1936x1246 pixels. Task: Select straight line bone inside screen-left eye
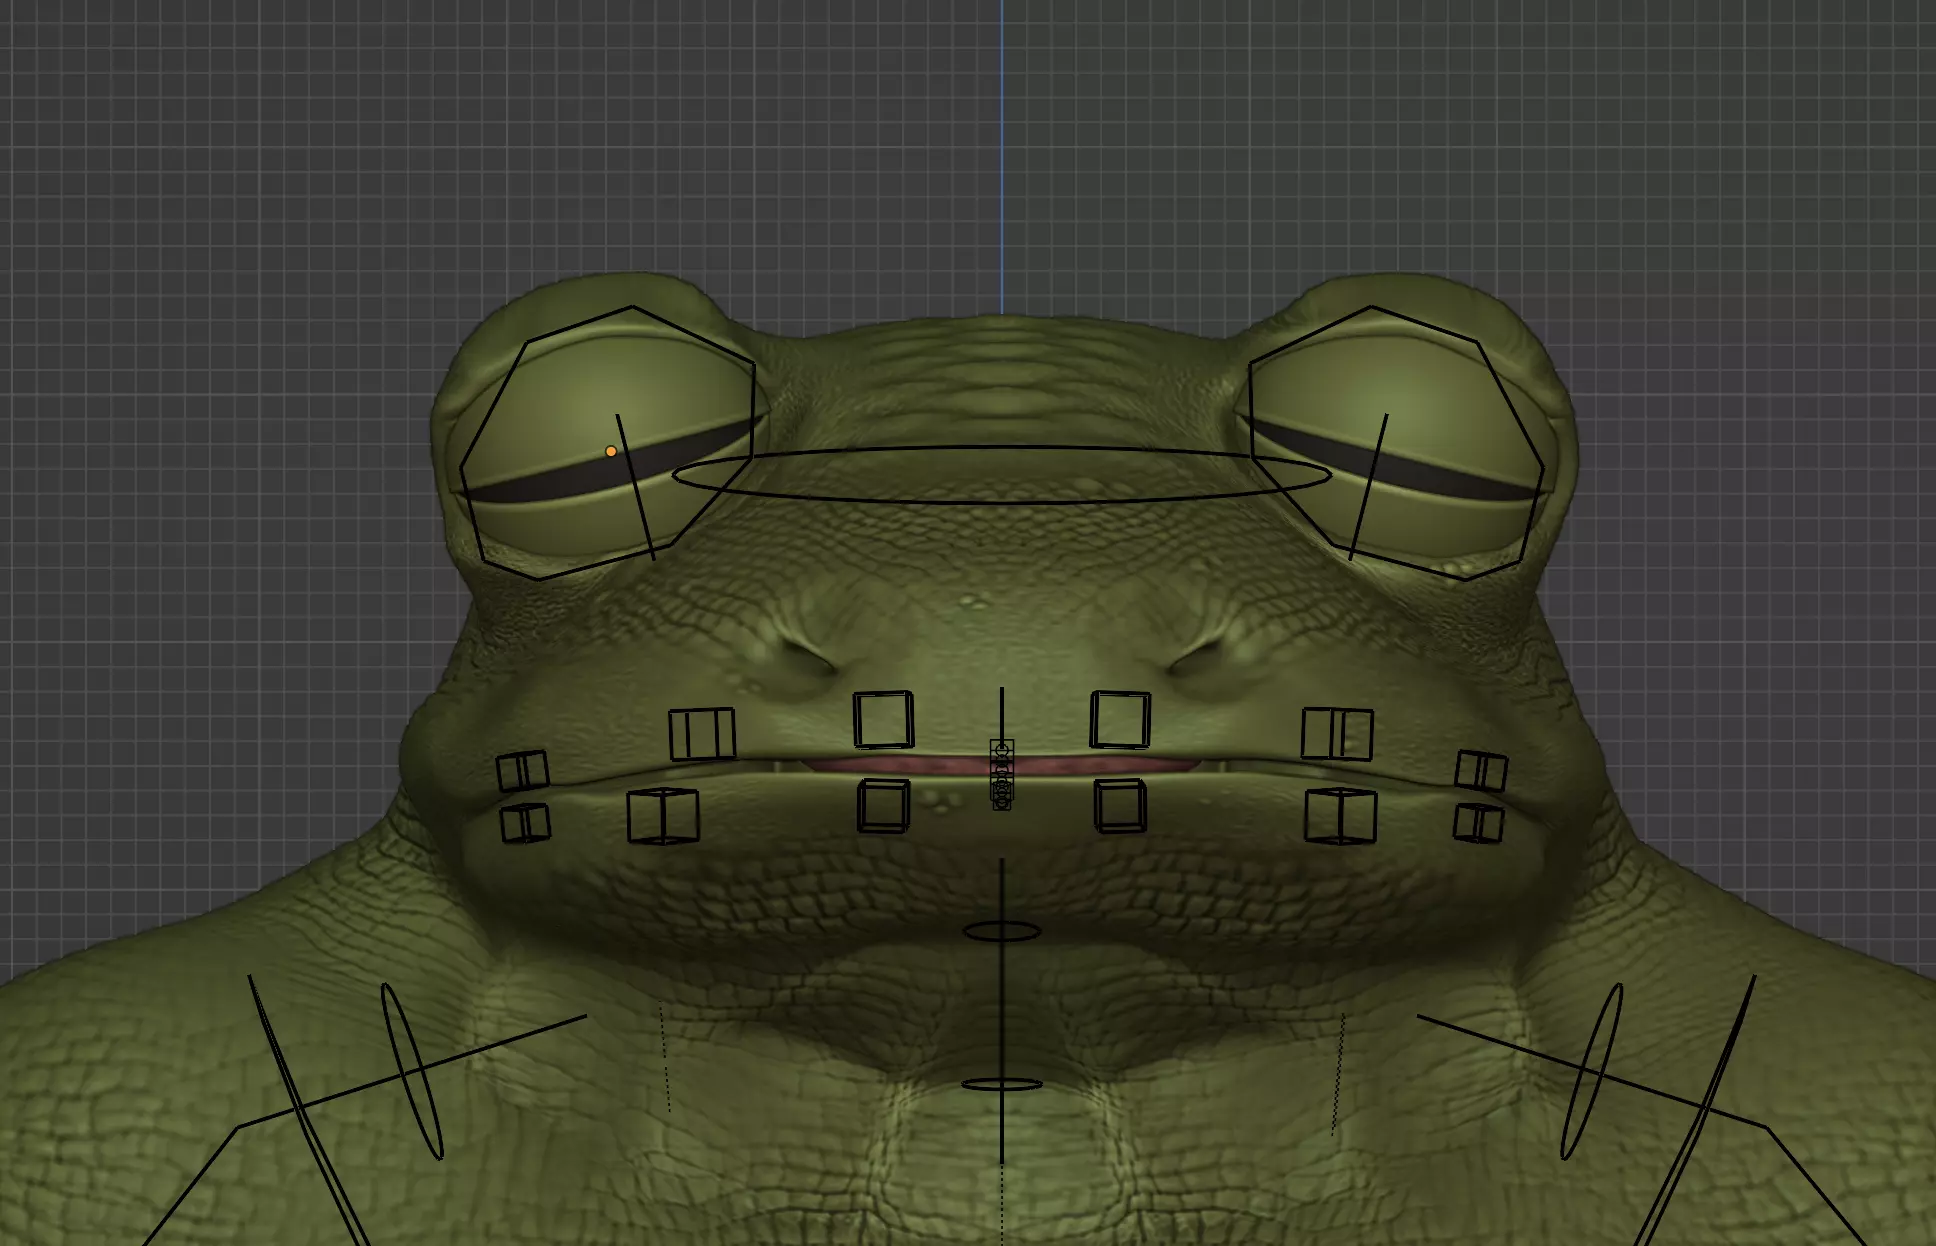click(635, 486)
